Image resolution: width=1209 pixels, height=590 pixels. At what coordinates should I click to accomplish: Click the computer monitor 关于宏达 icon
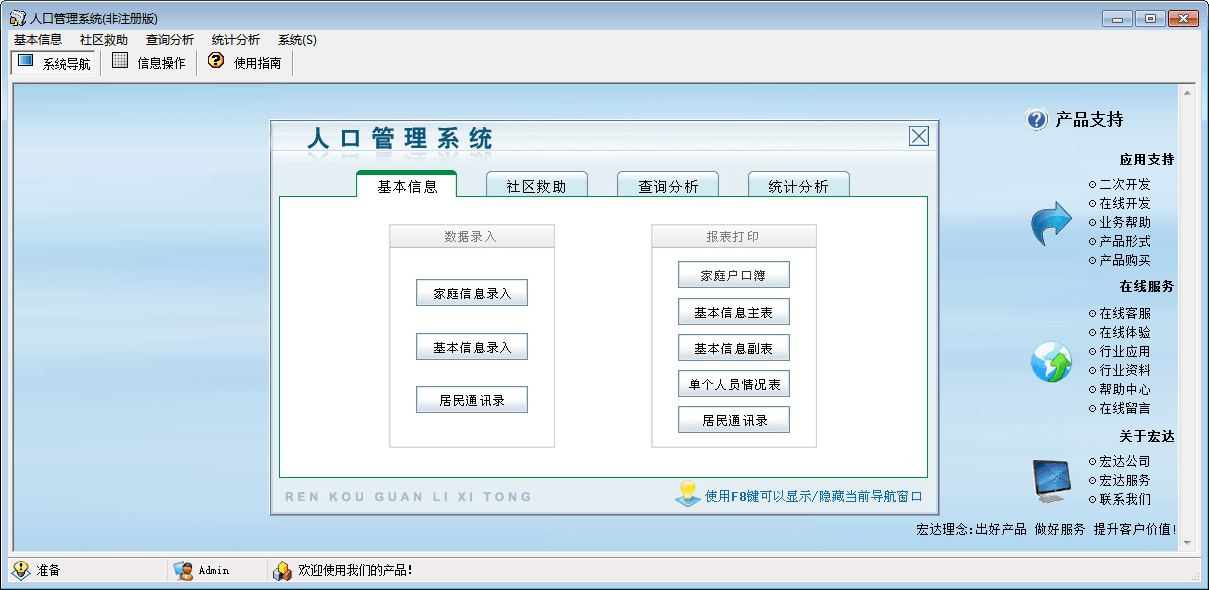pyautogui.click(x=1052, y=479)
